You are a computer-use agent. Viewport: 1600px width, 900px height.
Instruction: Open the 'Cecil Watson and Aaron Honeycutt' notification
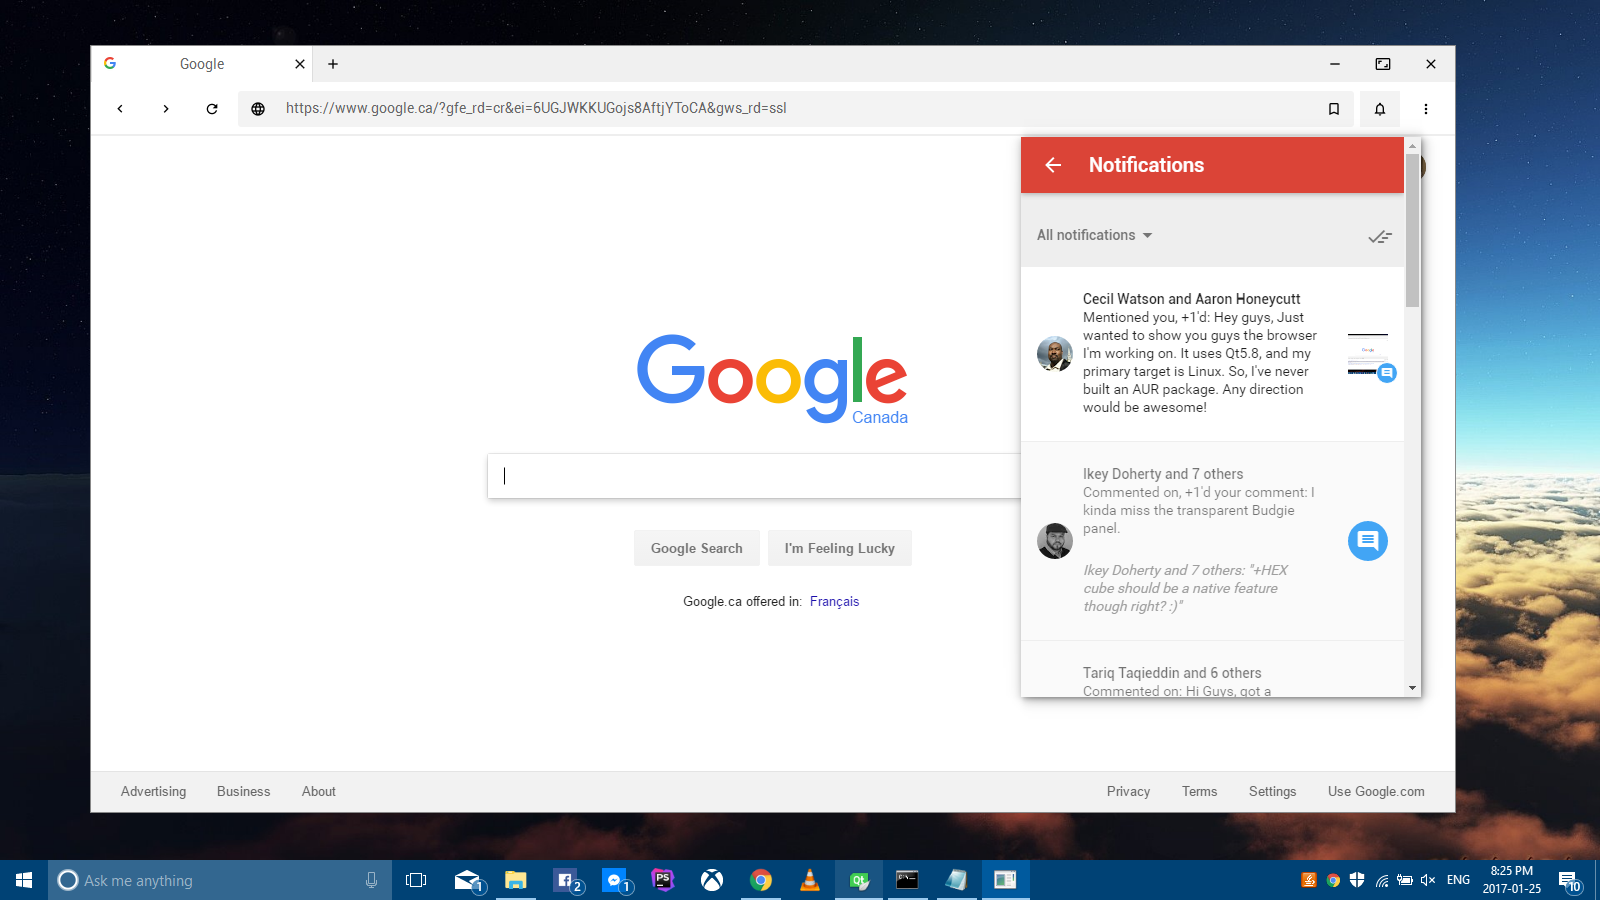point(1212,354)
